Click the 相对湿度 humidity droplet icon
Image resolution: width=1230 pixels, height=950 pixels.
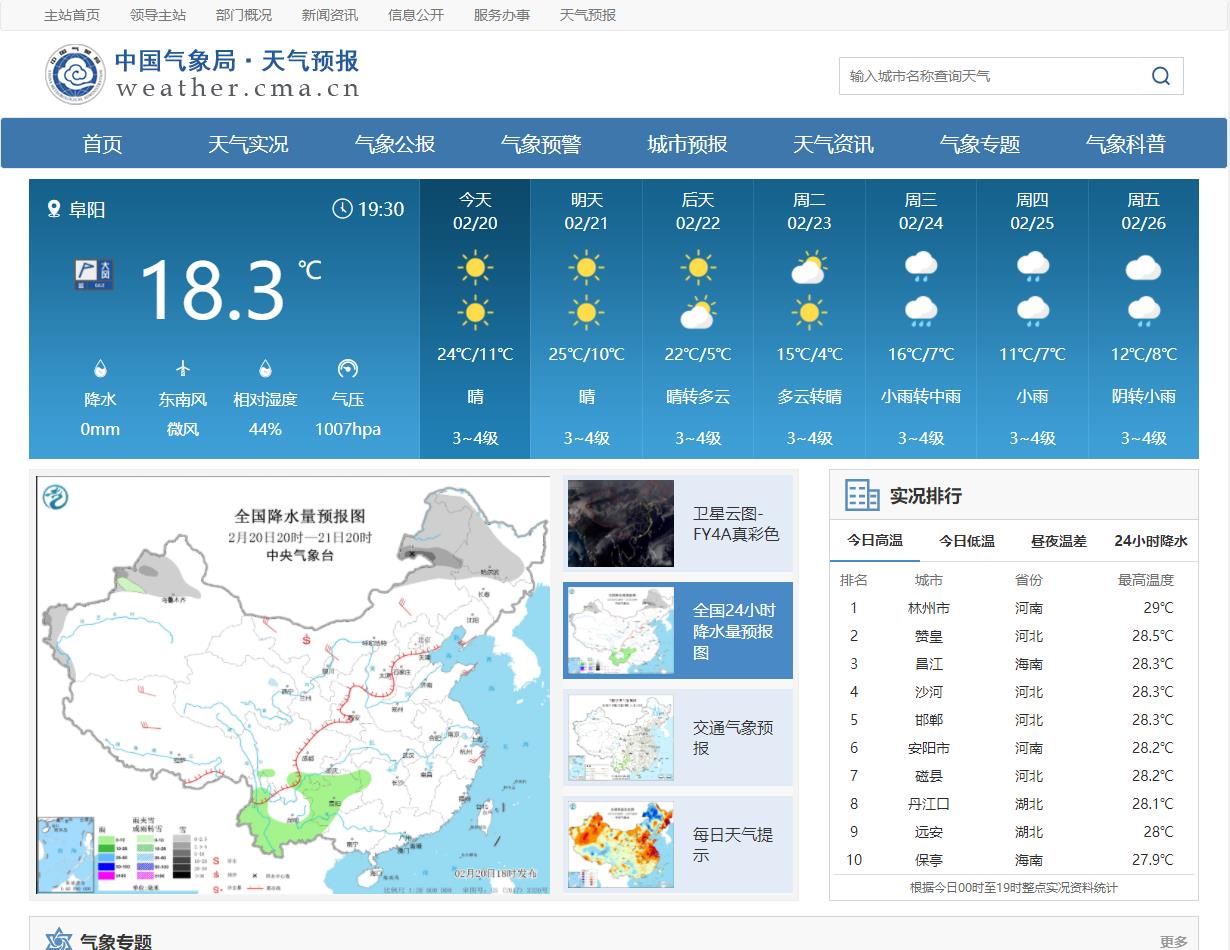(x=265, y=369)
